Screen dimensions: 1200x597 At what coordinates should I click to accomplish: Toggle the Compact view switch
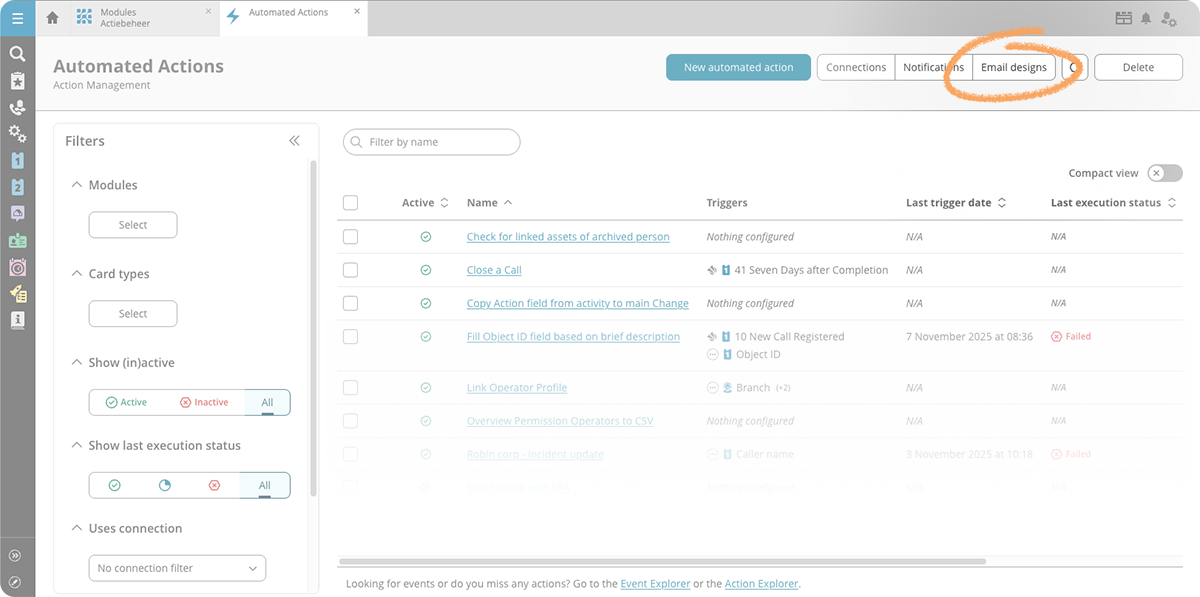pyautogui.click(x=1164, y=173)
